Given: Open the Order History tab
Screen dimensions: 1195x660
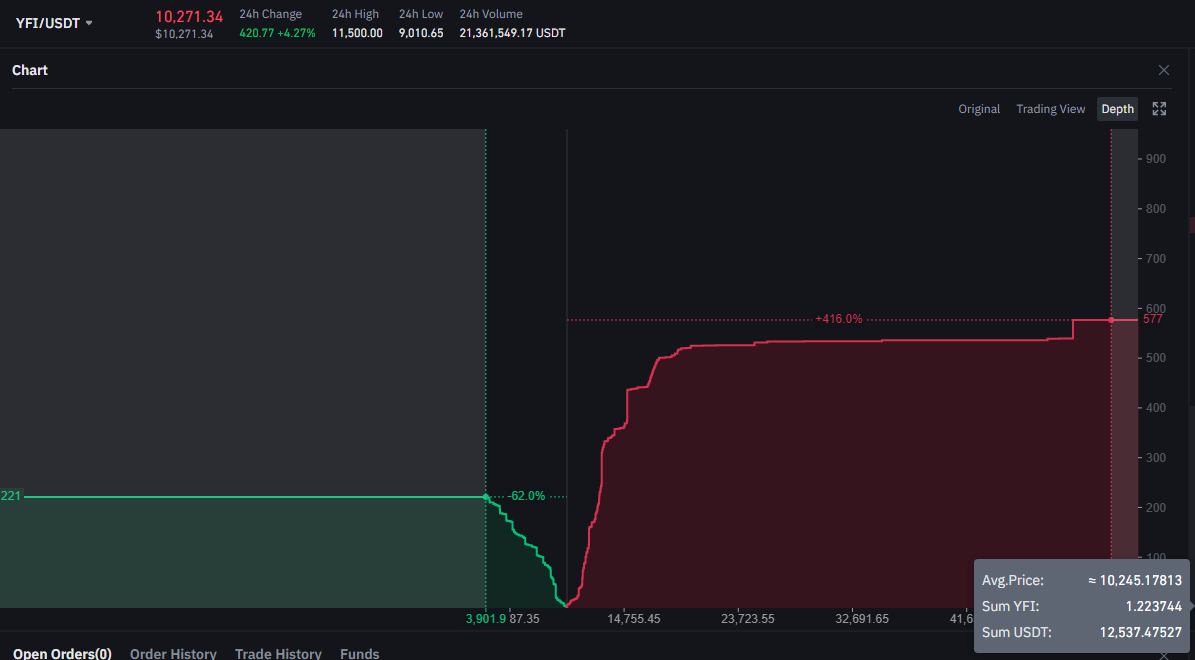Looking at the screenshot, I should 173,653.
